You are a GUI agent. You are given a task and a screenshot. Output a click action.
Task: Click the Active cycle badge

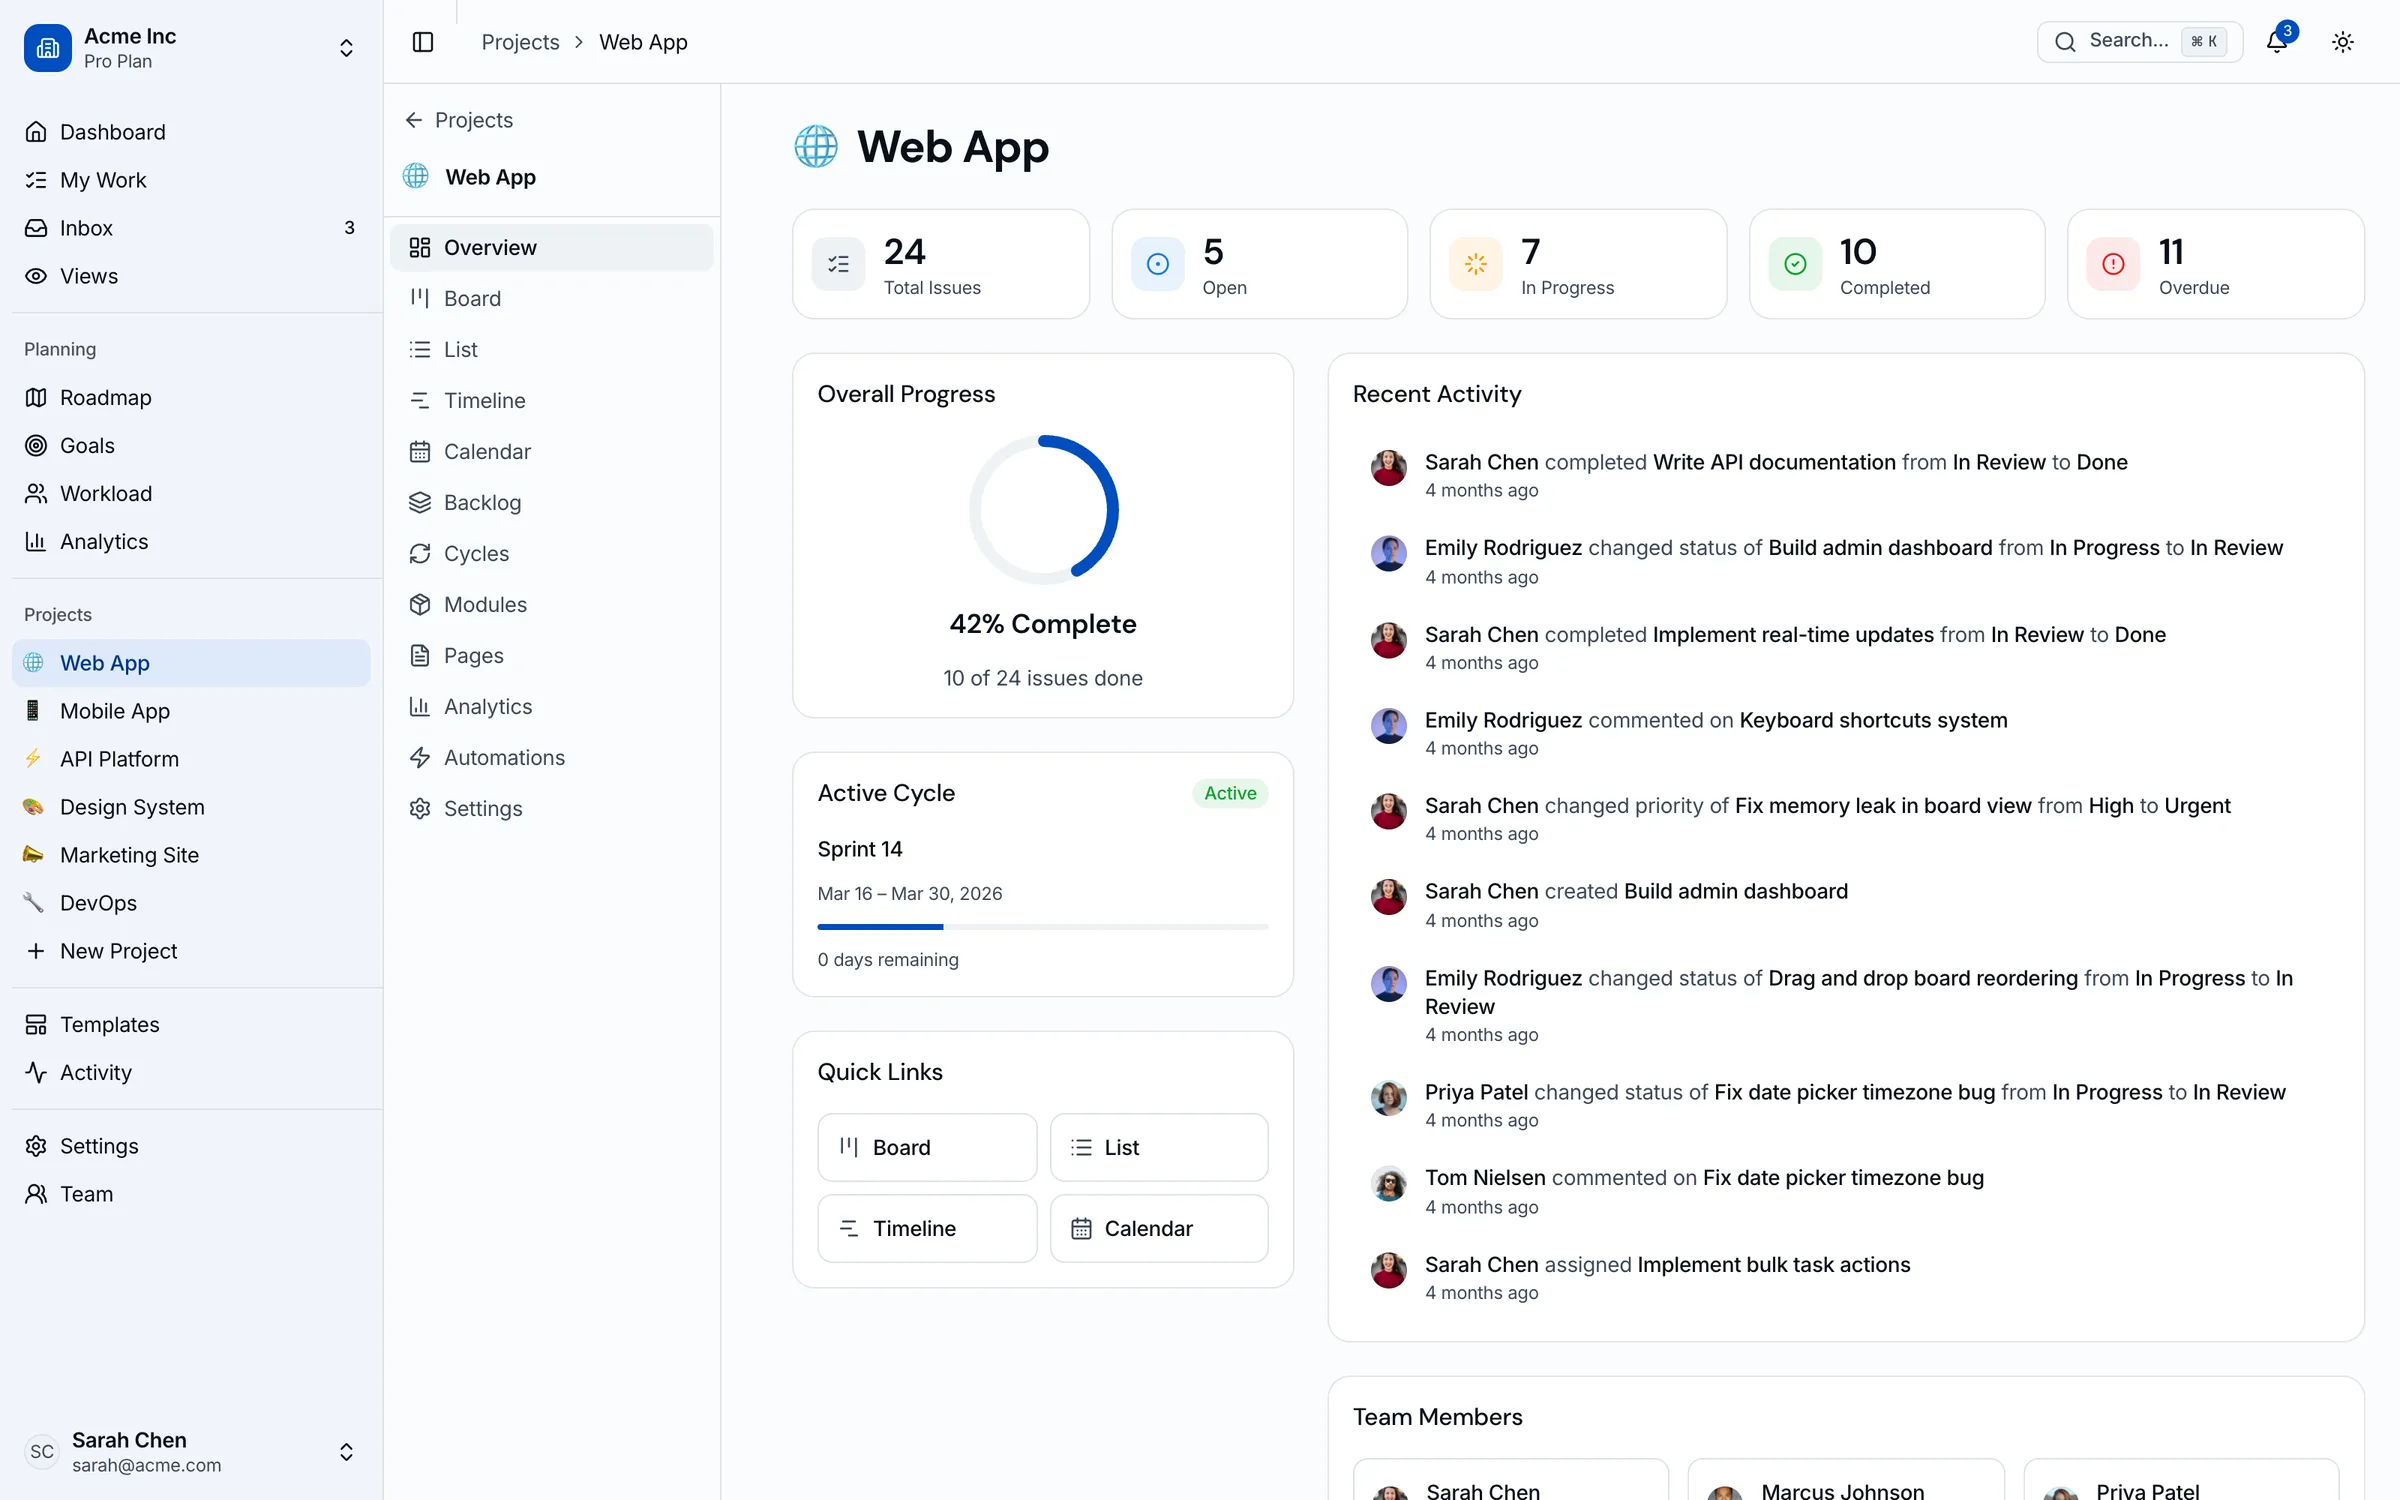pyautogui.click(x=1230, y=793)
